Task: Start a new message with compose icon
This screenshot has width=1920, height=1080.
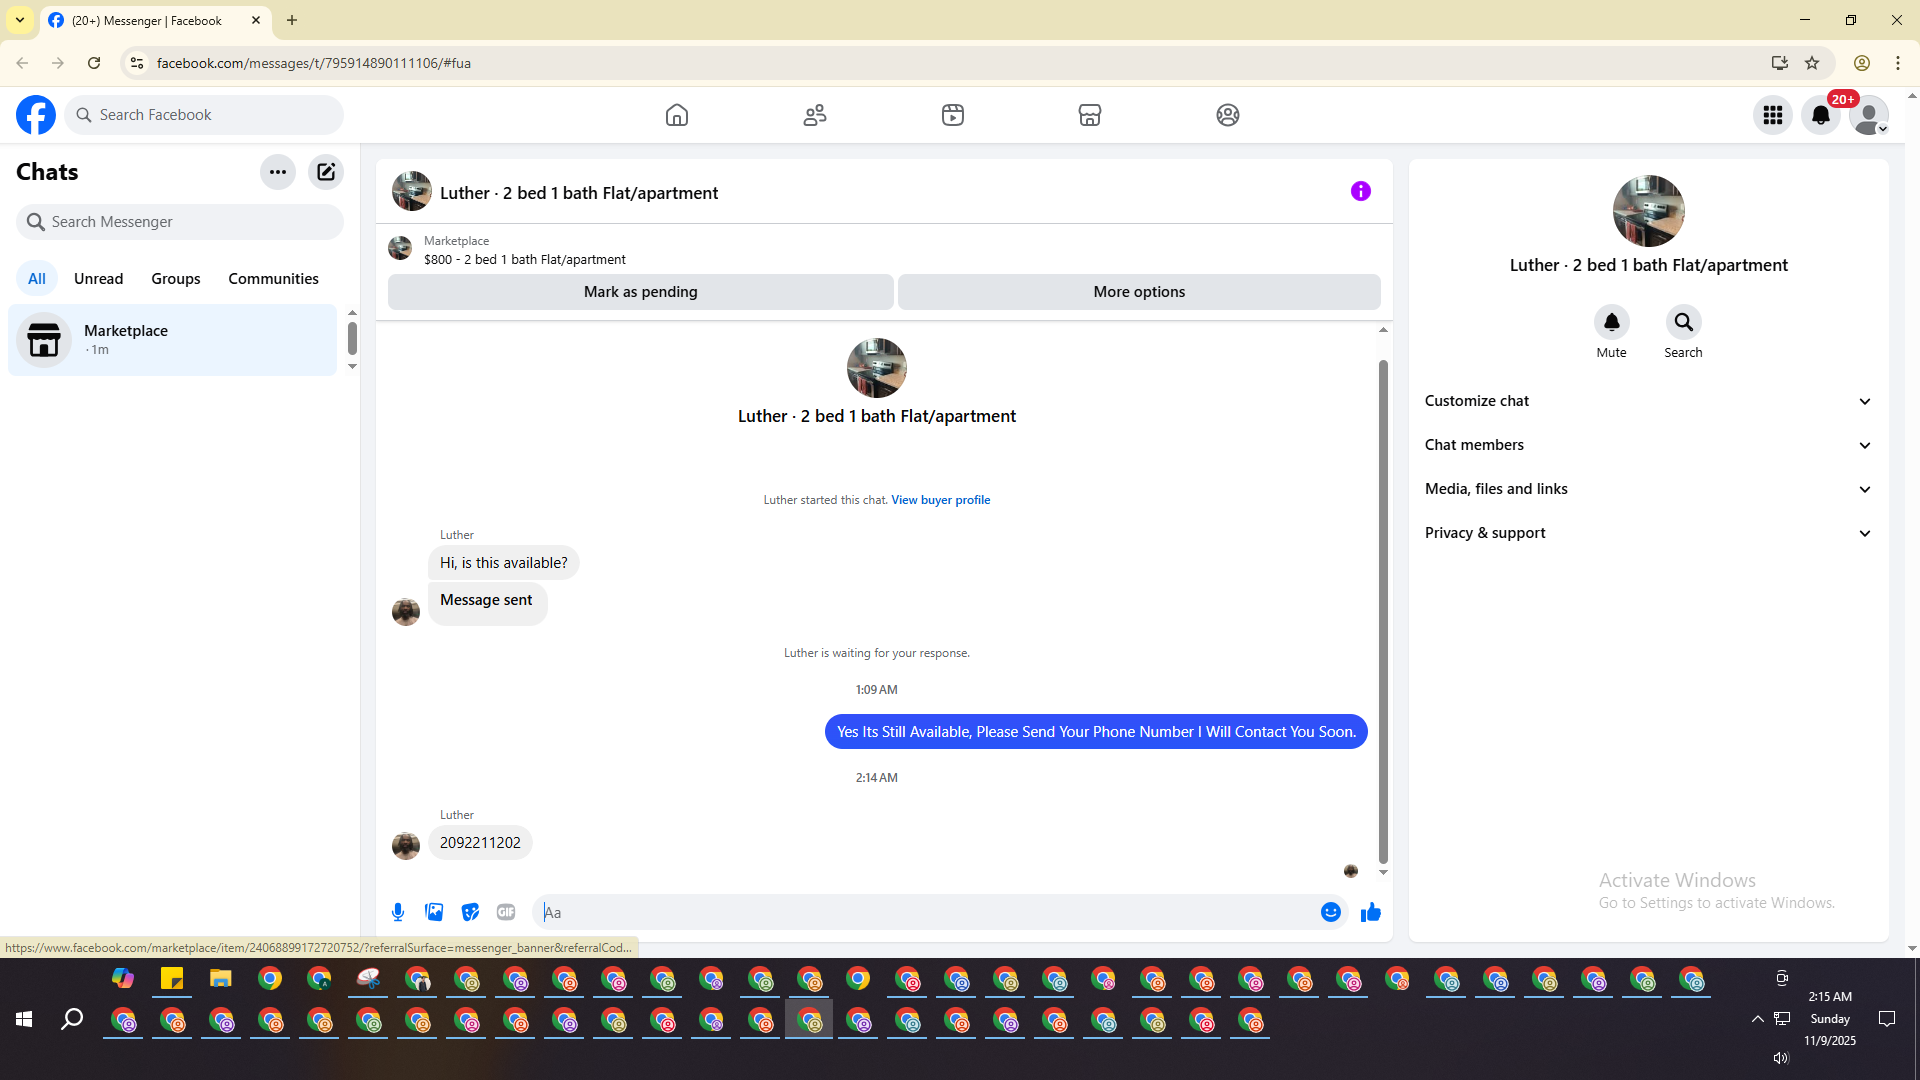Action: click(326, 172)
